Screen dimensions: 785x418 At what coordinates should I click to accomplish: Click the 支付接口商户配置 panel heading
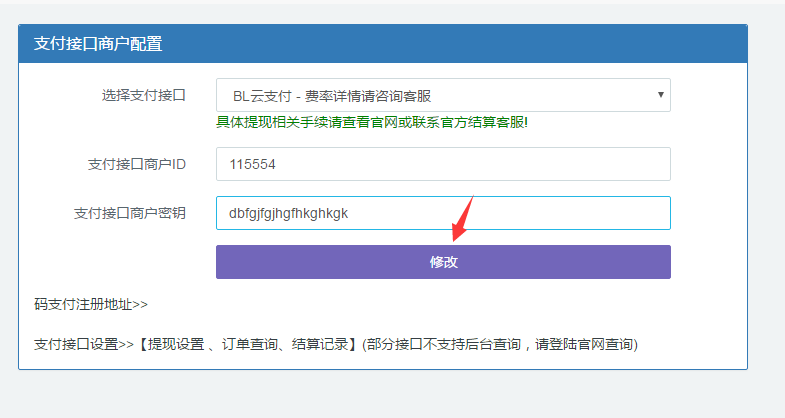[x=98, y=44]
